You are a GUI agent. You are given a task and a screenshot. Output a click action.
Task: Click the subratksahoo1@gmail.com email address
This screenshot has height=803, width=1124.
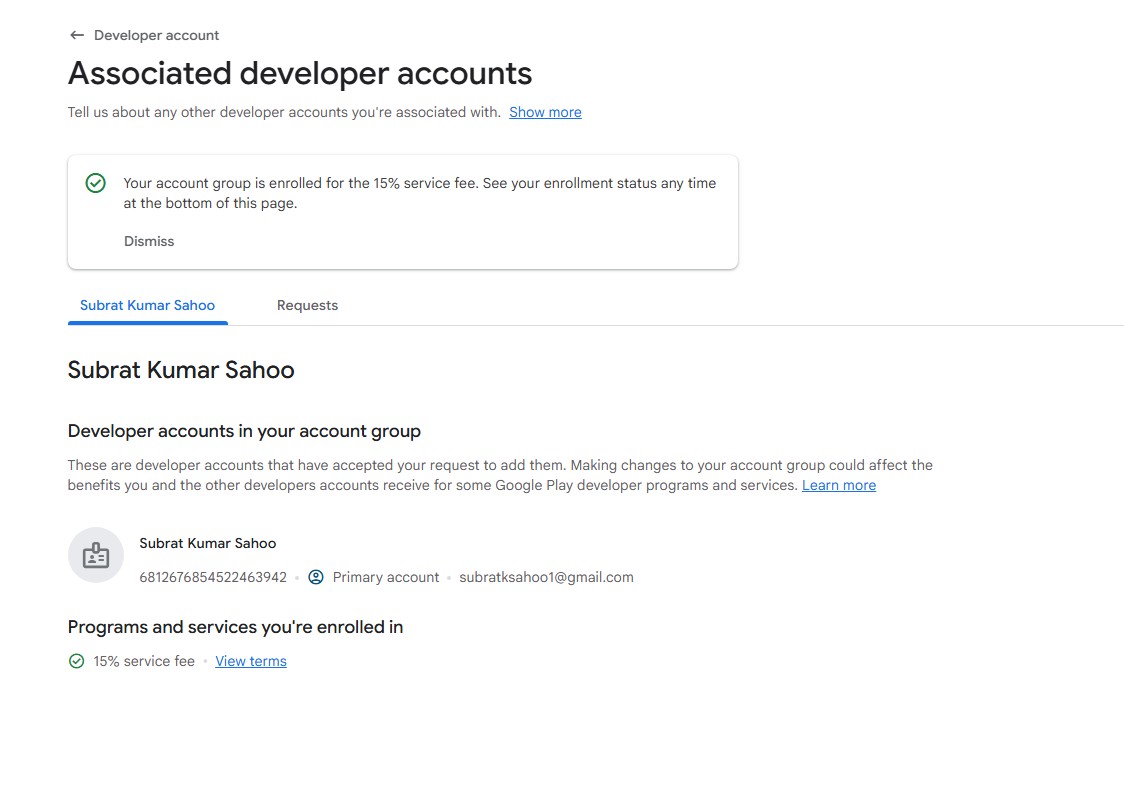point(546,577)
